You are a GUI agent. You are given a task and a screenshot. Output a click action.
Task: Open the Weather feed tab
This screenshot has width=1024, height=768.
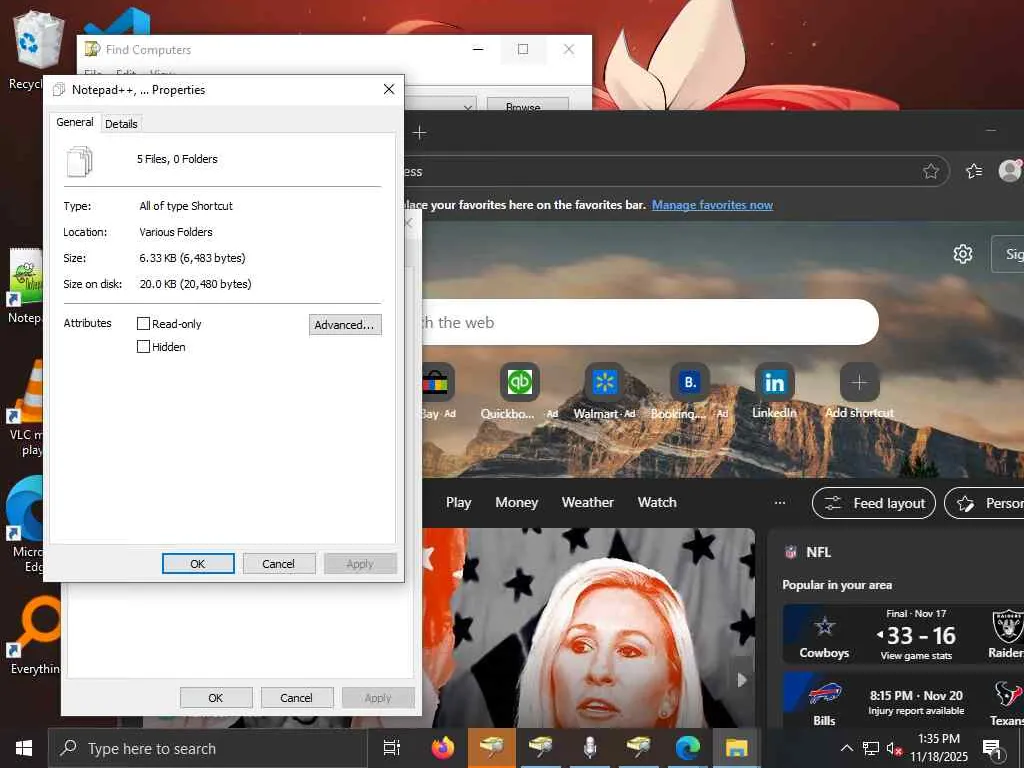click(x=587, y=503)
